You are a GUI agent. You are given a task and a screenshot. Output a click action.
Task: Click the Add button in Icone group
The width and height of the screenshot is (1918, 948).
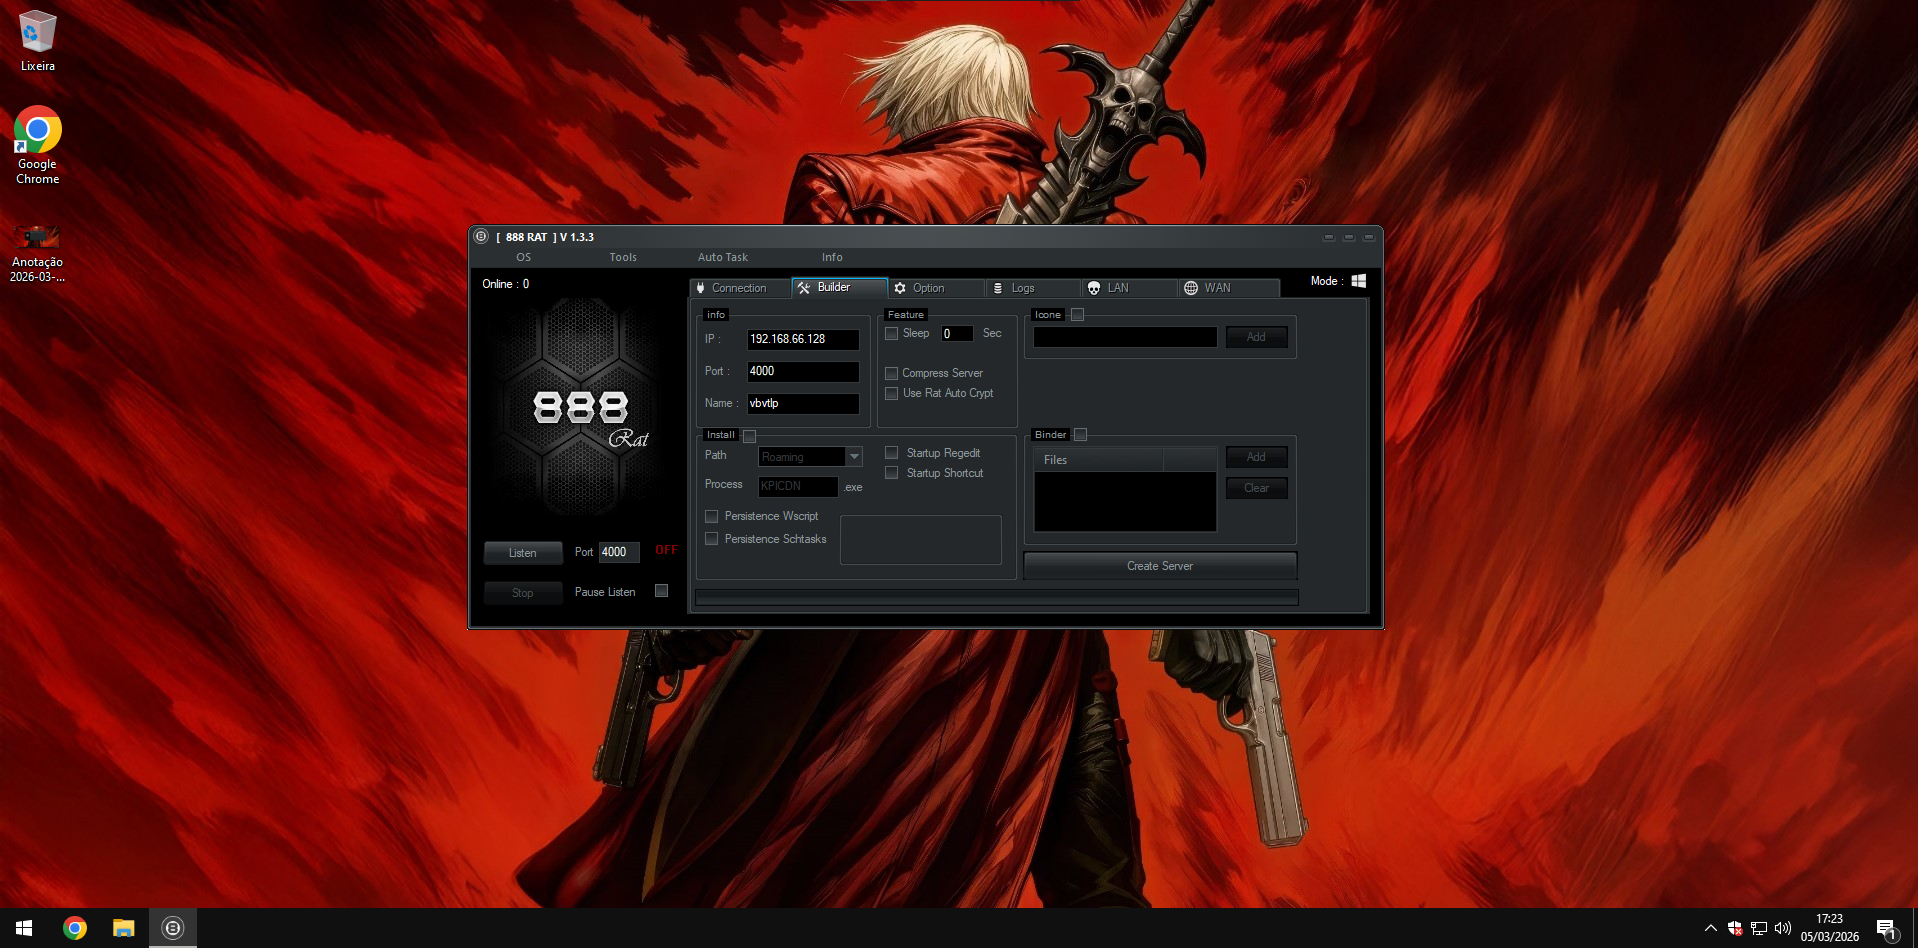pos(1256,337)
